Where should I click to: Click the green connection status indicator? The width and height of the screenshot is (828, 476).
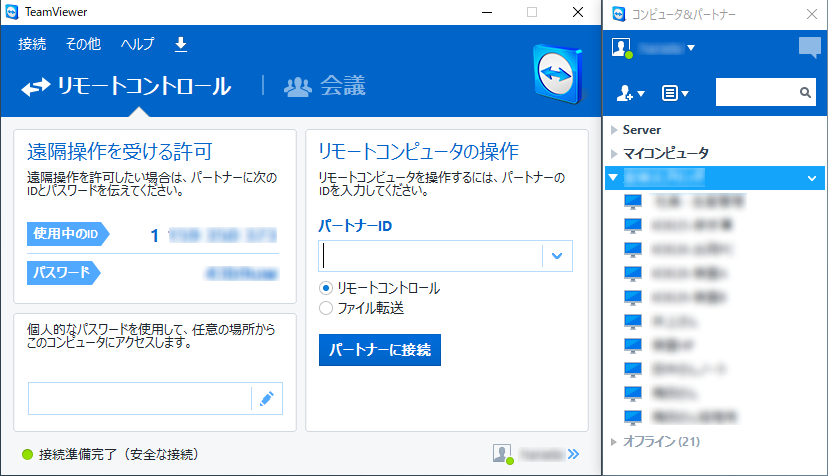pyautogui.click(x=27, y=454)
